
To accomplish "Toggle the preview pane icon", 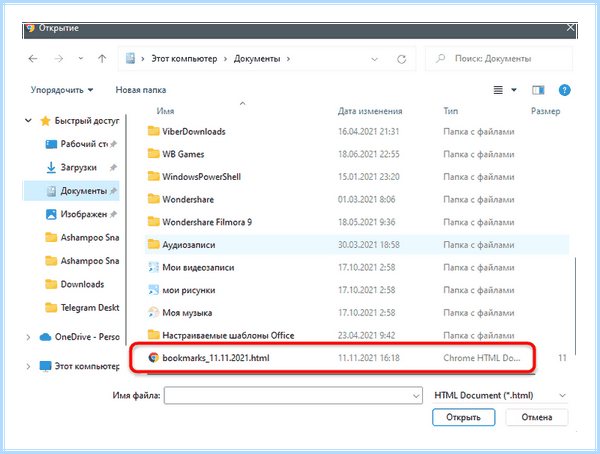I will [538, 90].
